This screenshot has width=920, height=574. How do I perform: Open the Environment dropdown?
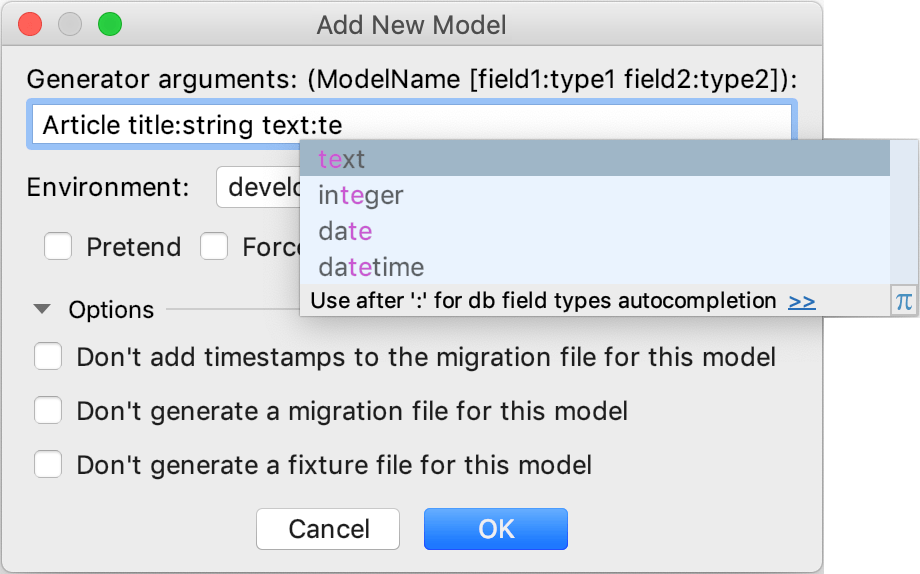(258, 188)
